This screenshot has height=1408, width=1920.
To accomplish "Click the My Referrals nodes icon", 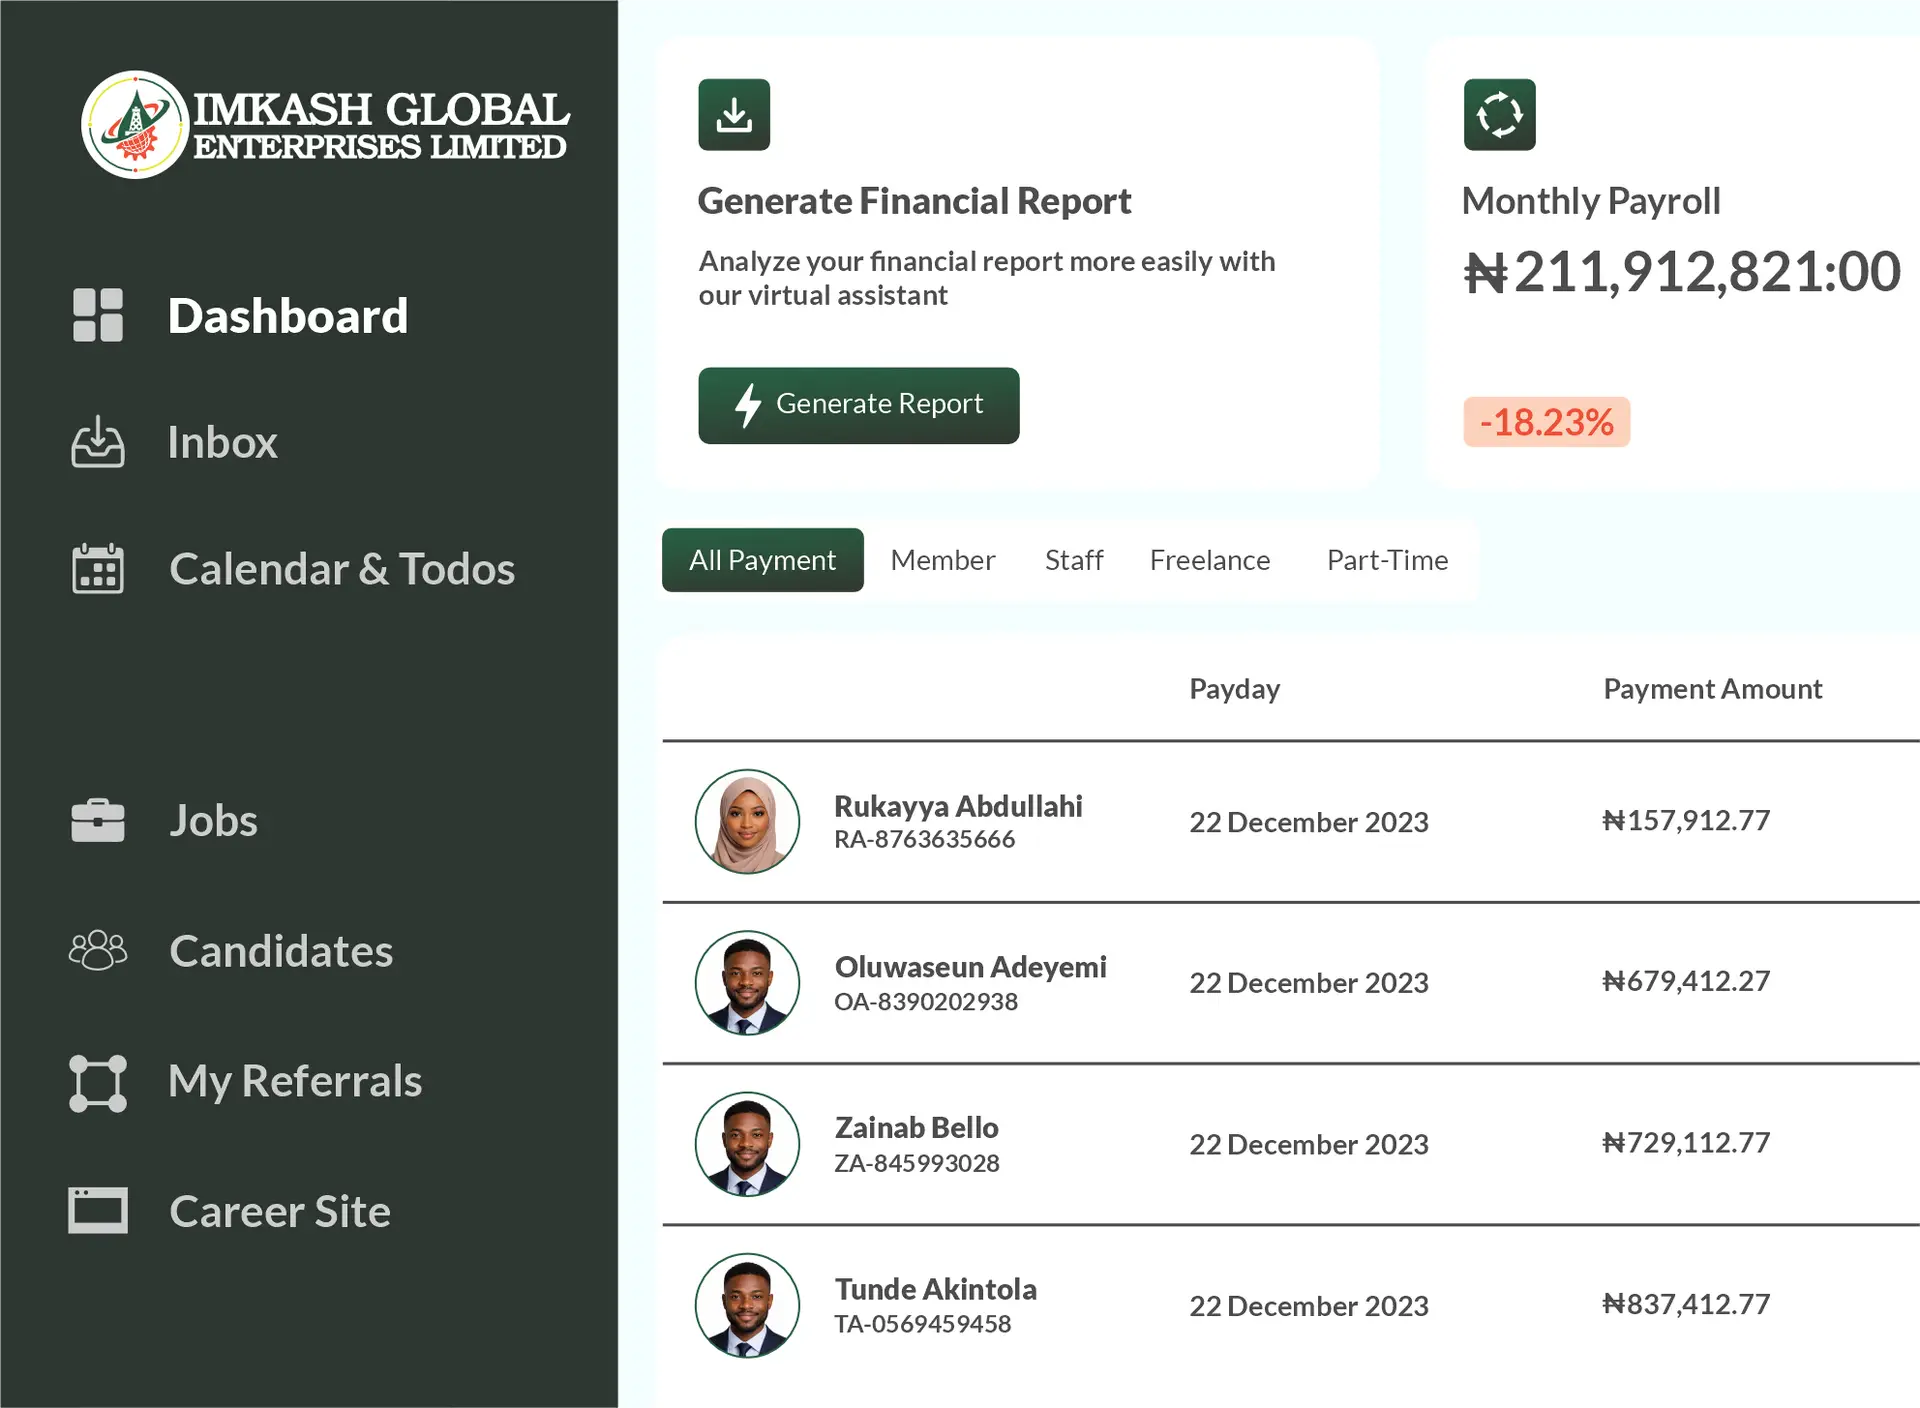I will (x=98, y=1083).
